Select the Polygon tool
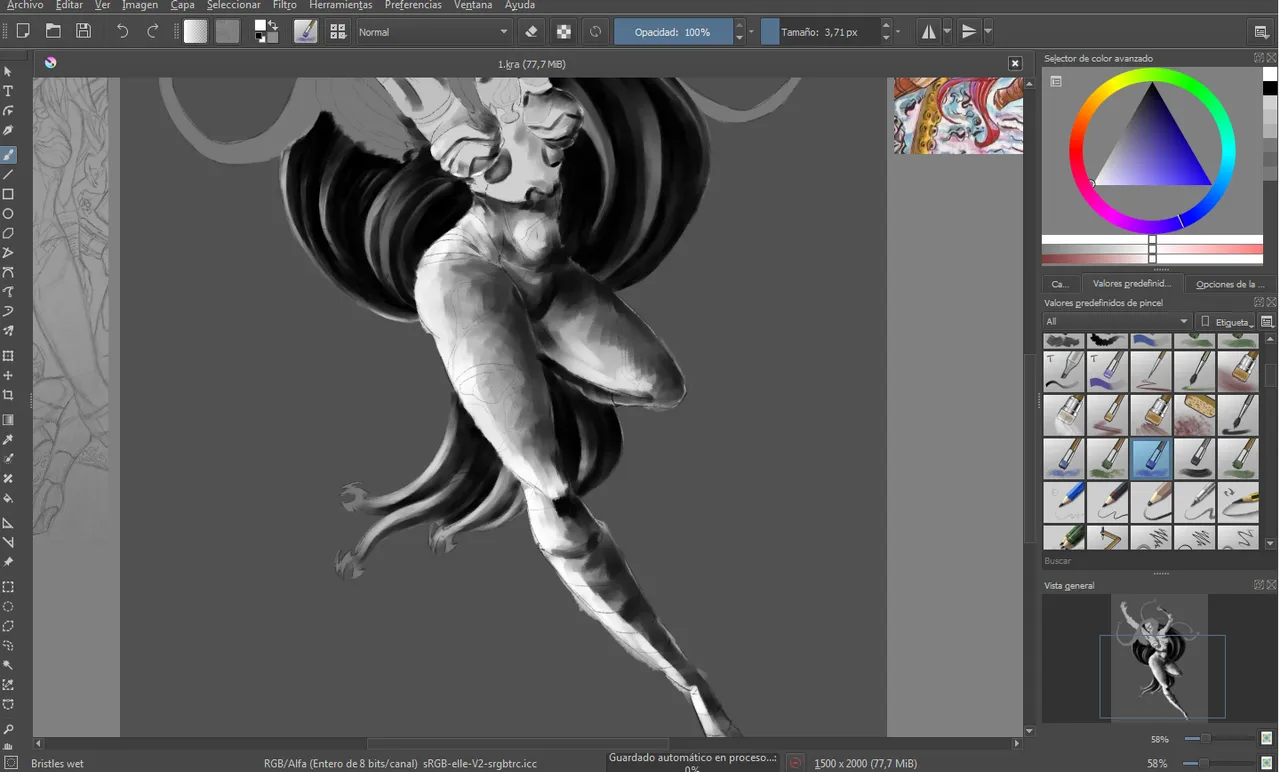Viewport: 1280px width, 772px height. pyautogui.click(x=8, y=233)
